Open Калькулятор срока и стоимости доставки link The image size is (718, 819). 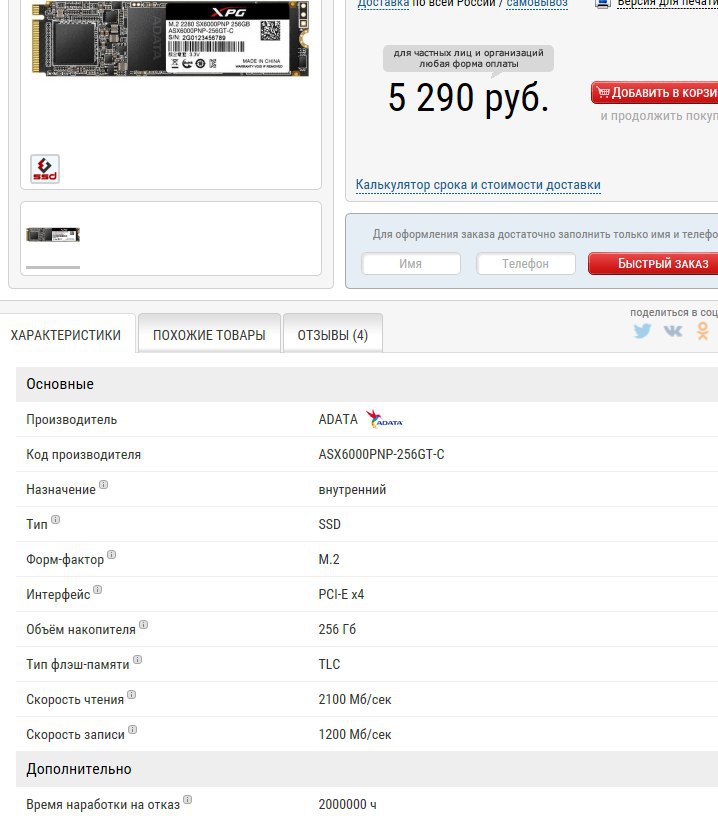(478, 185)
